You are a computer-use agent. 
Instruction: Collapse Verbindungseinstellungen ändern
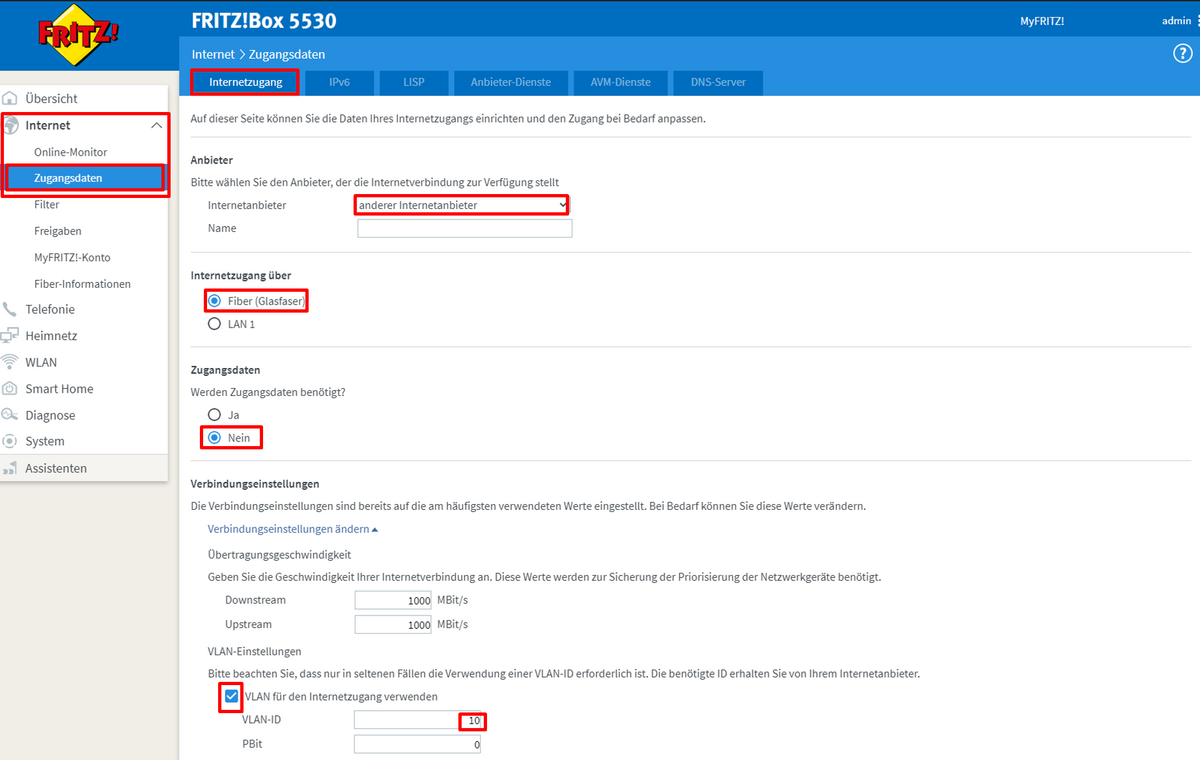(293, 529)
